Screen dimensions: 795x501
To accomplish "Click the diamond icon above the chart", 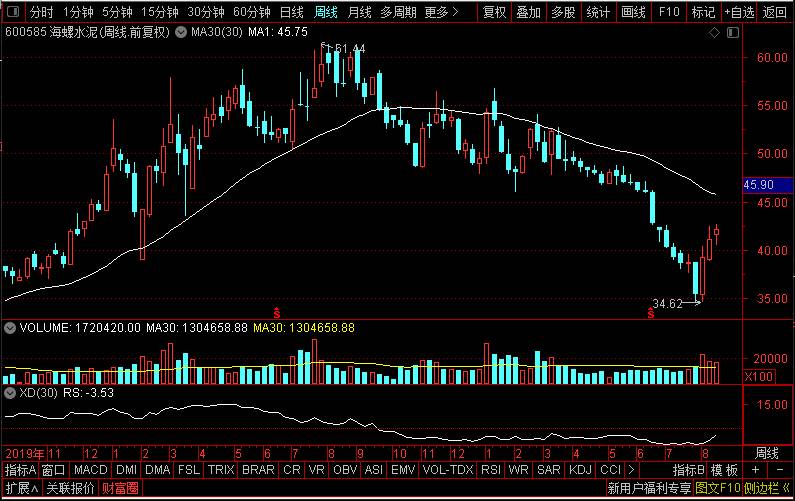I will [714, 32].
